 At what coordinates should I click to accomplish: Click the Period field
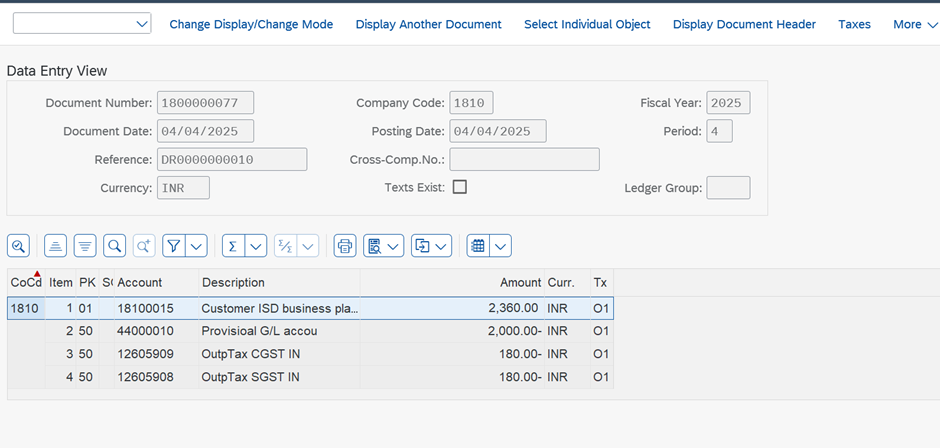click(x=719, y=131)
